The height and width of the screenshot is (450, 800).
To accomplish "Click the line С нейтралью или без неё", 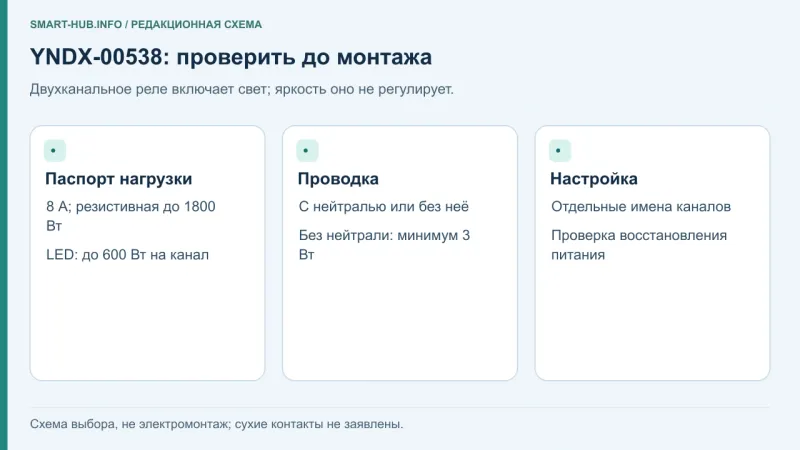I will point(384,207).
